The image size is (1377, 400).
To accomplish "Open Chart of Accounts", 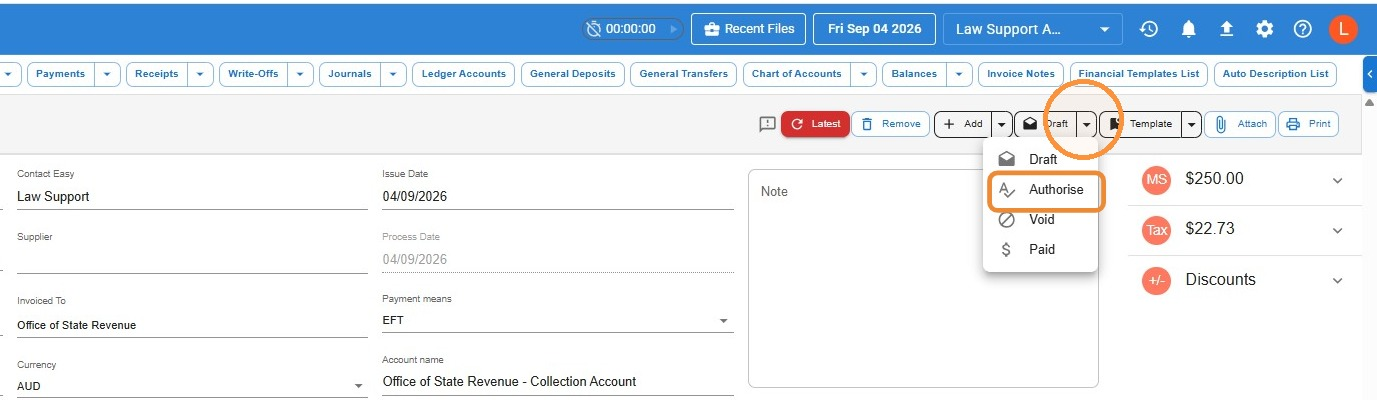I will (797, 74).
